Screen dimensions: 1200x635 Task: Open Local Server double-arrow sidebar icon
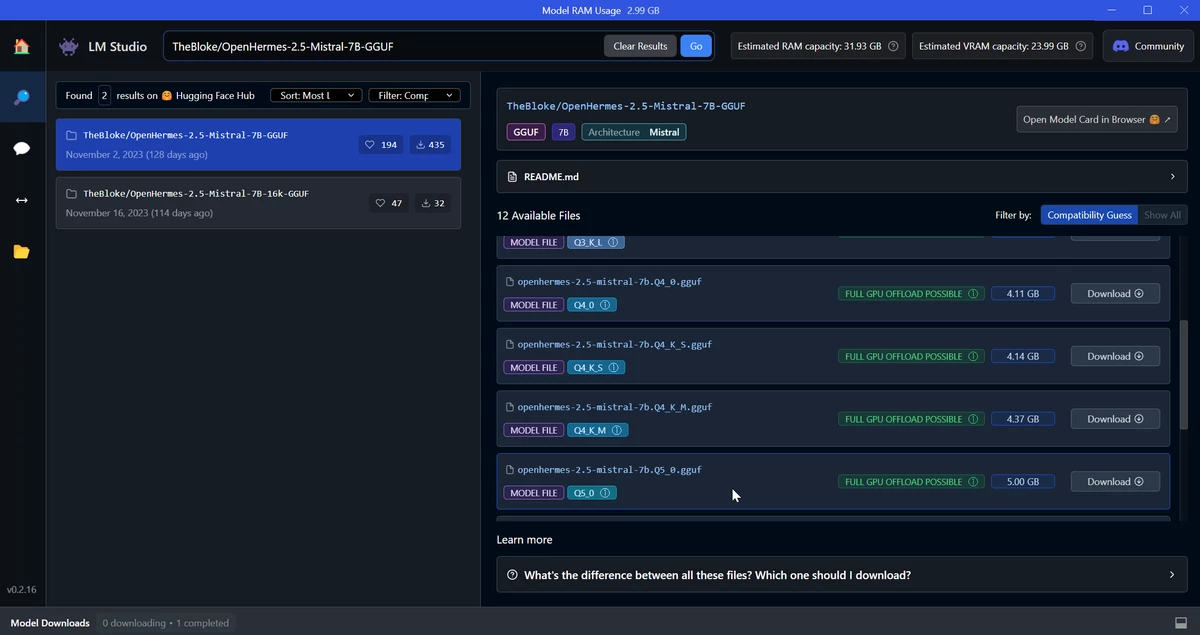pos(21,200)
